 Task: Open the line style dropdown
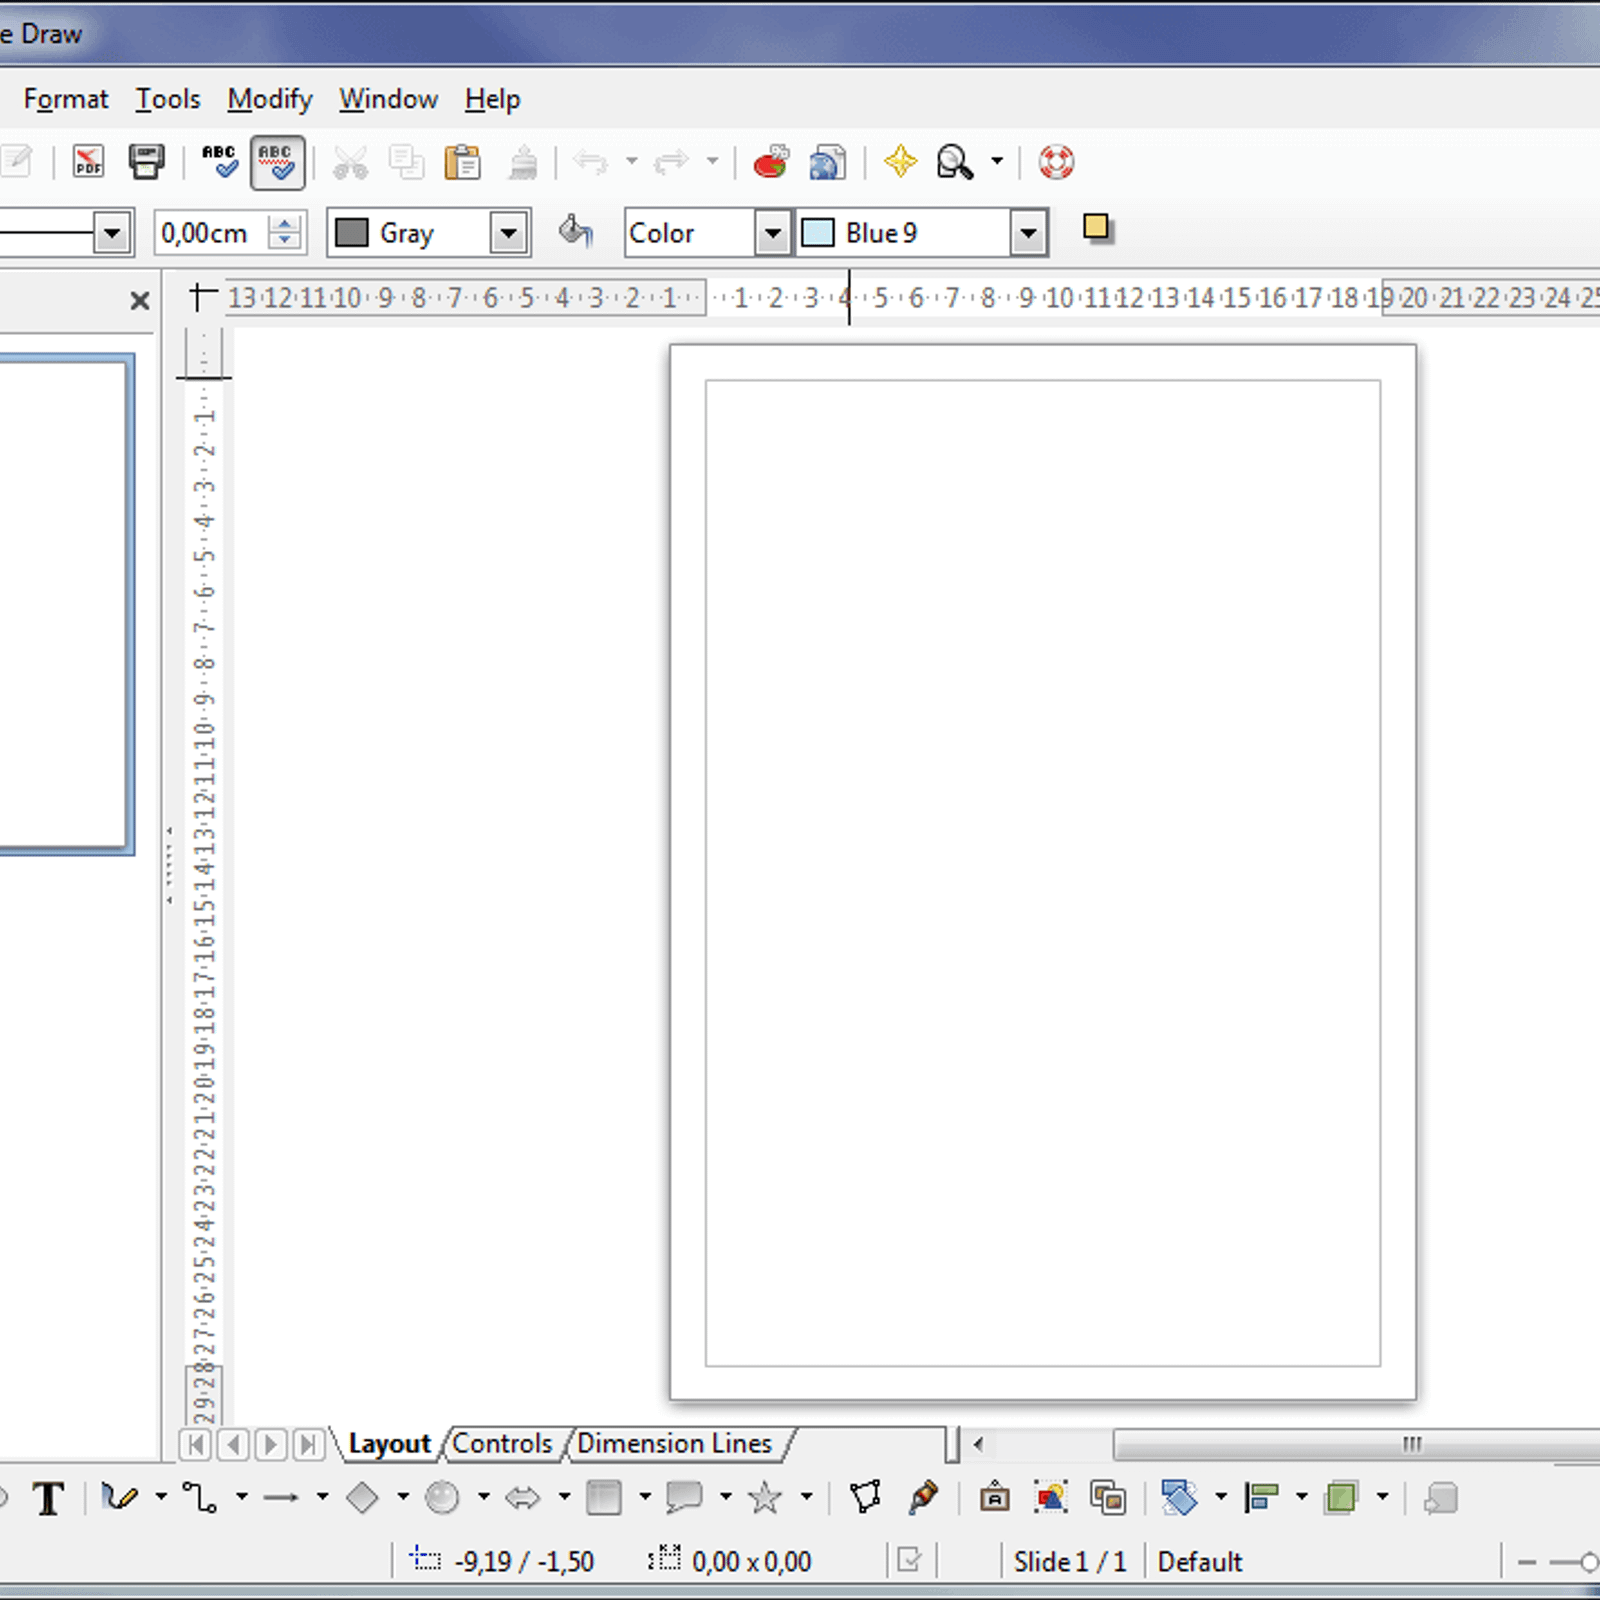coord(112,234)
